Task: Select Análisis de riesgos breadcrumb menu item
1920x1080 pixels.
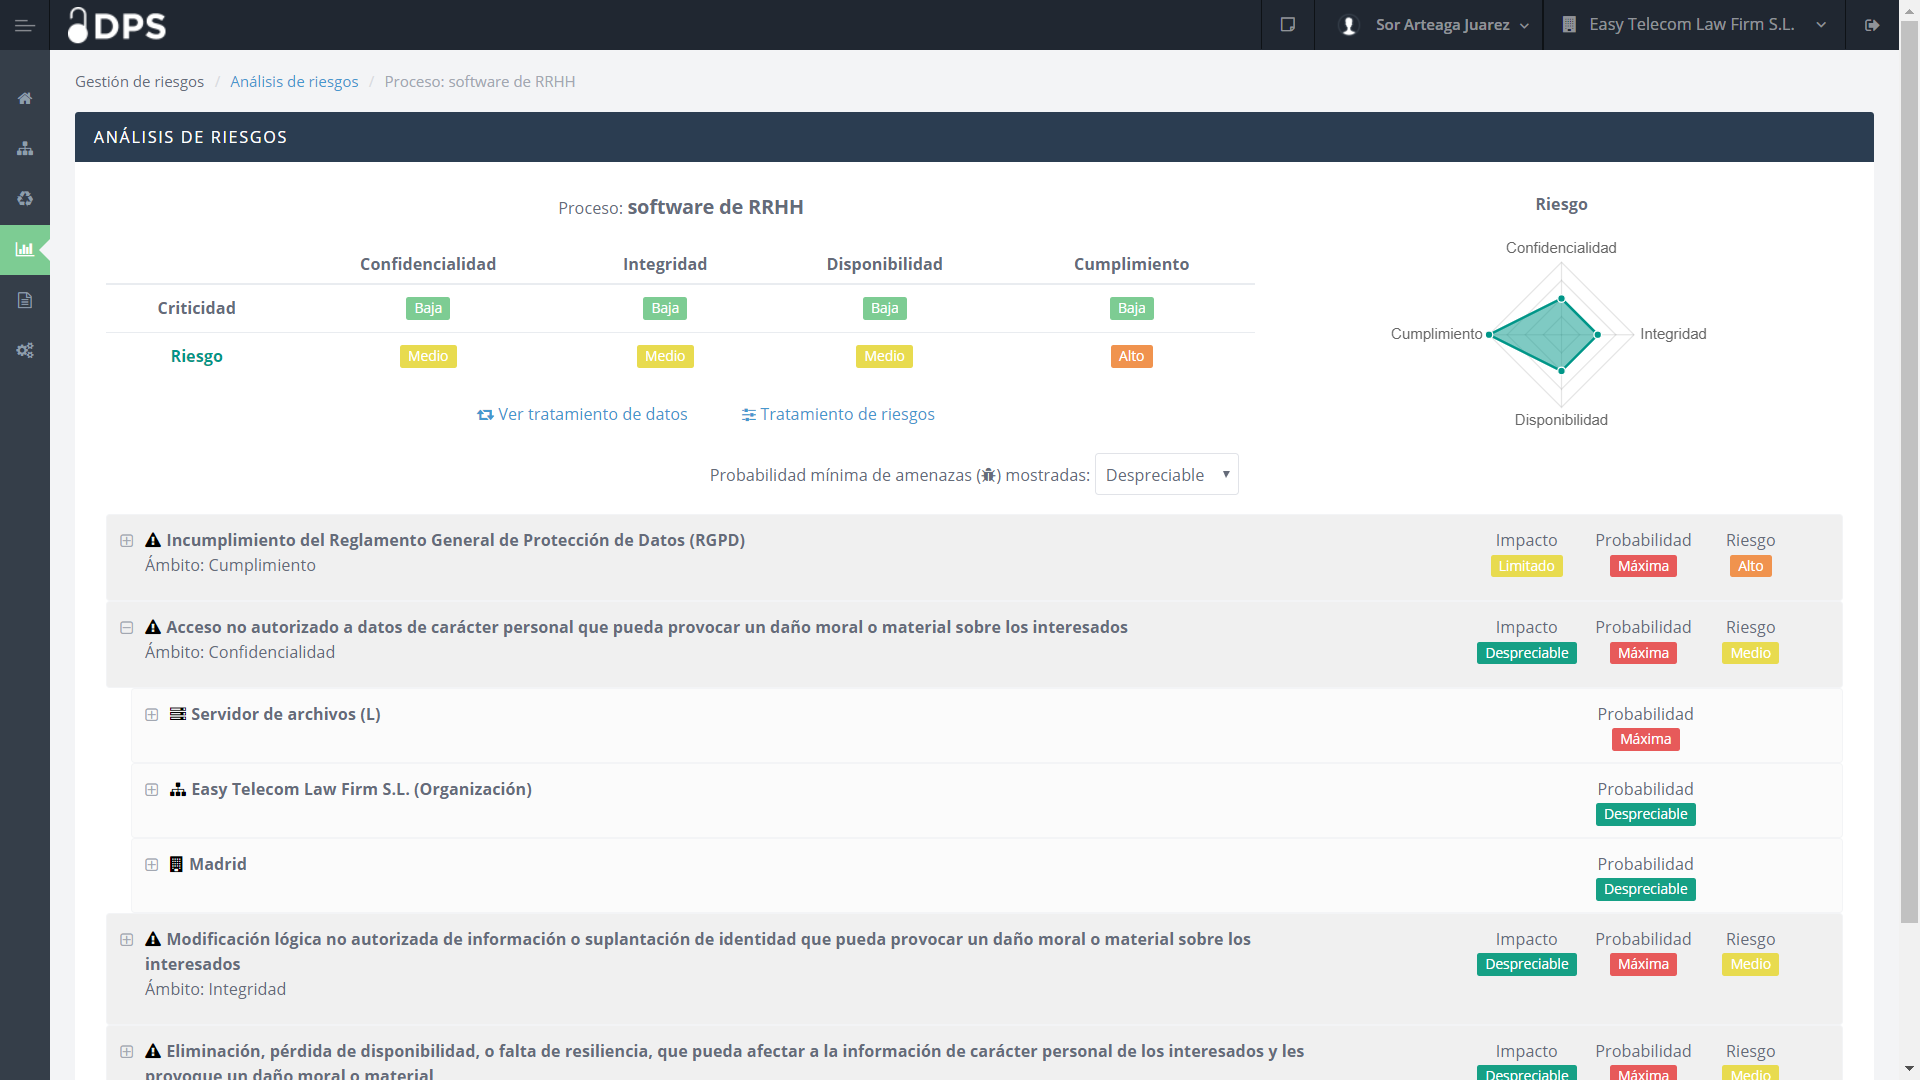Action: [294, 82]
